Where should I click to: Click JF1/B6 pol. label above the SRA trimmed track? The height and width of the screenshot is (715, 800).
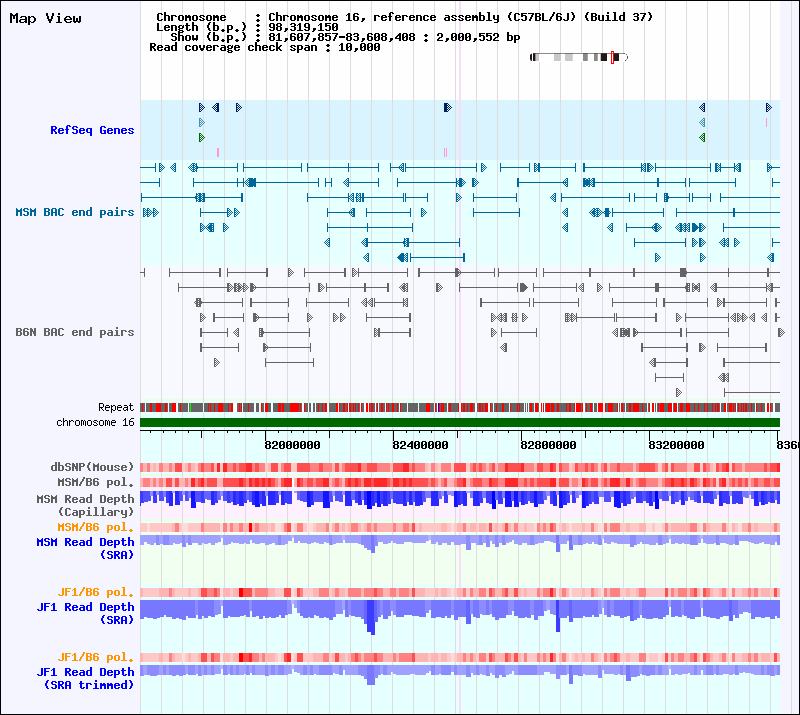(x=95, y=657)
